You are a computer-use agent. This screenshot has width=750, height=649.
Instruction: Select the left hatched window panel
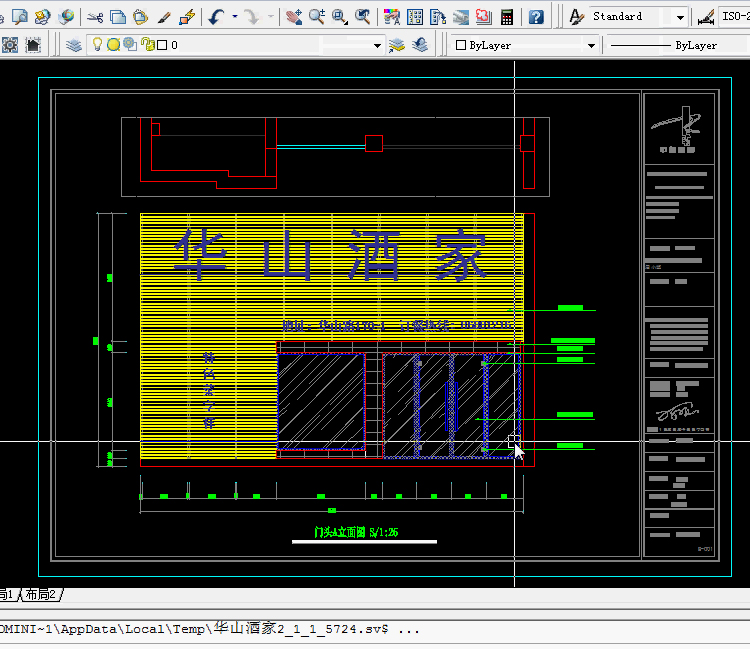tap(321, 402)
